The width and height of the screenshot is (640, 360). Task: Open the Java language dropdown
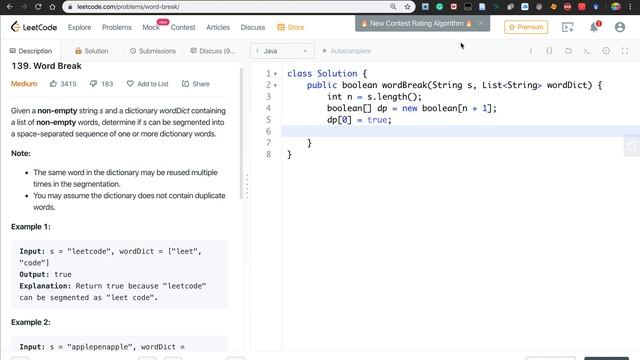[x=282, y=51]
